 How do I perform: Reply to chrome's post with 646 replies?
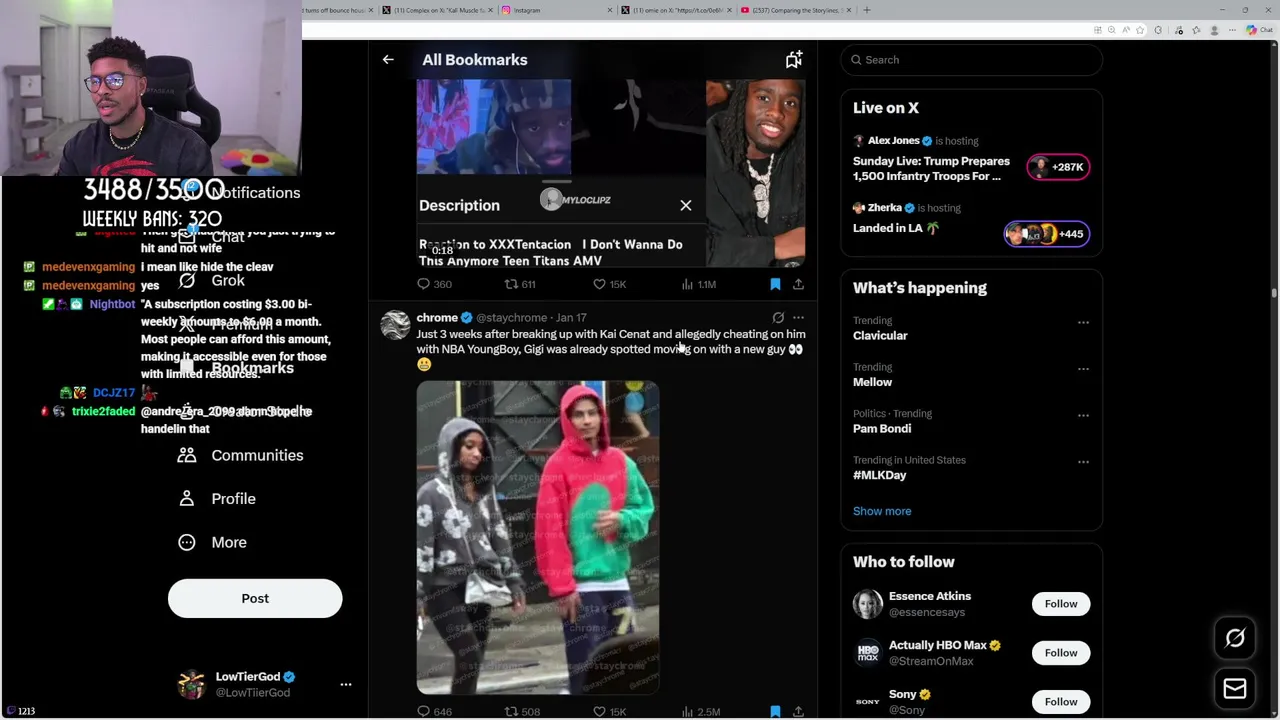(434, 712)
